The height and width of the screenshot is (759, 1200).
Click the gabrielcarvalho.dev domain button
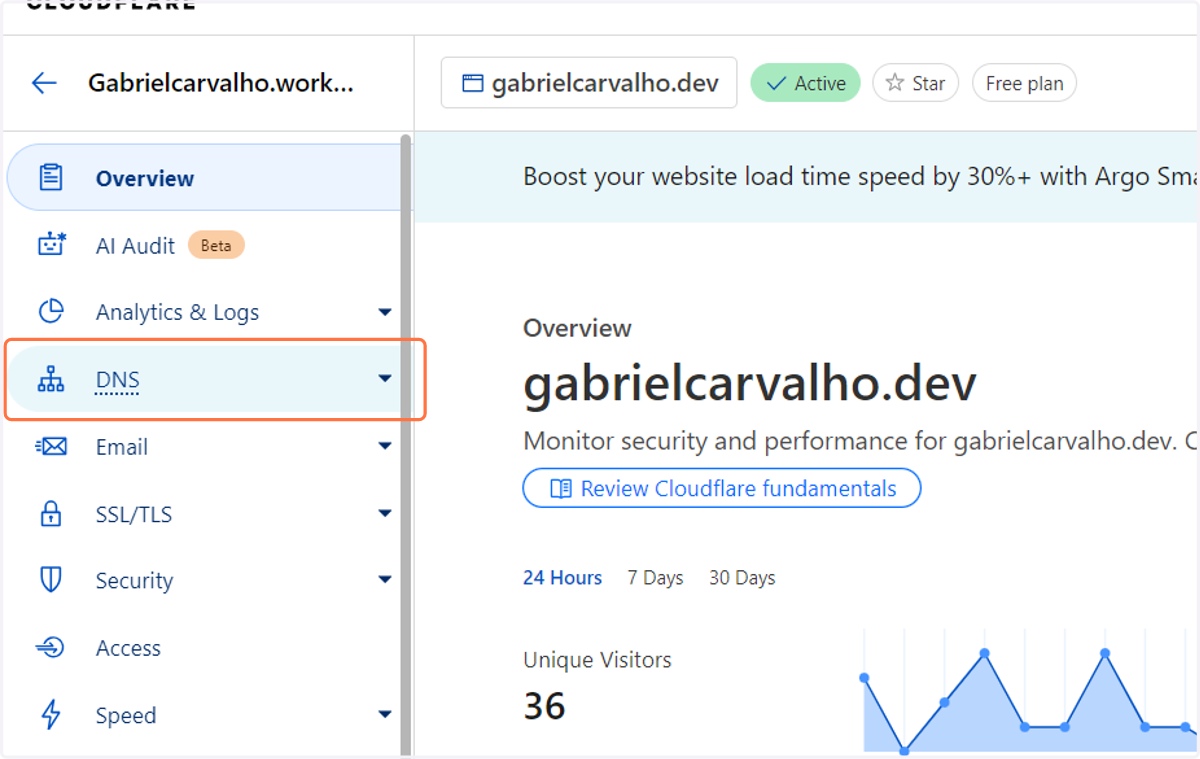[x=589, y=83]
